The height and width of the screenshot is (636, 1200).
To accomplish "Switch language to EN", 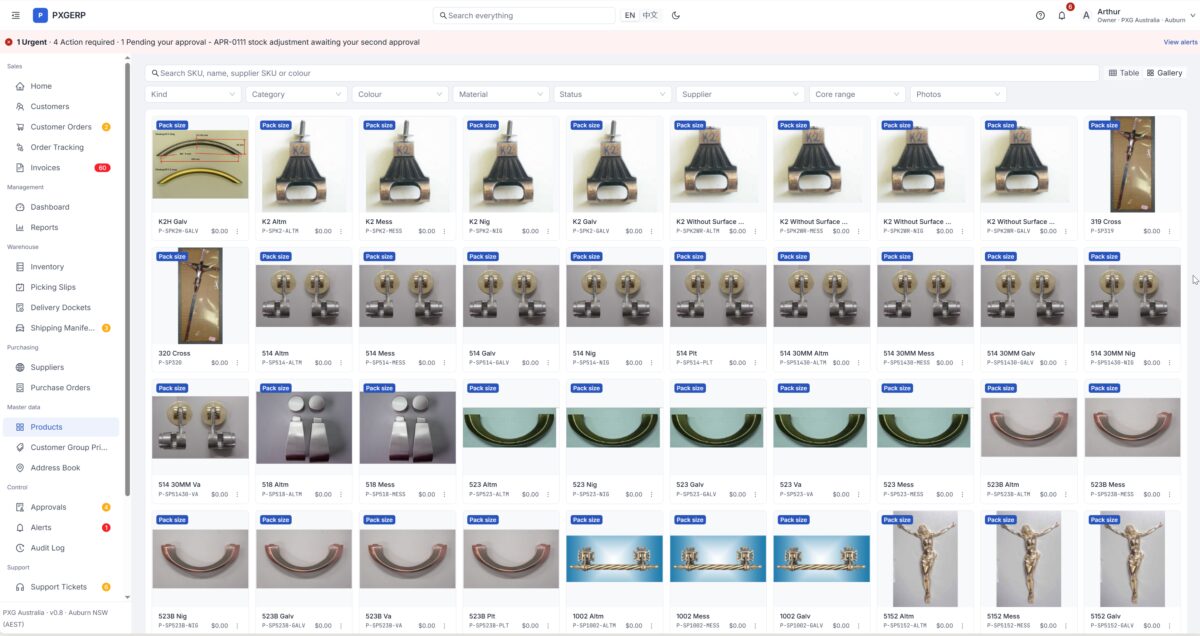I will click(x=630, y=15).
